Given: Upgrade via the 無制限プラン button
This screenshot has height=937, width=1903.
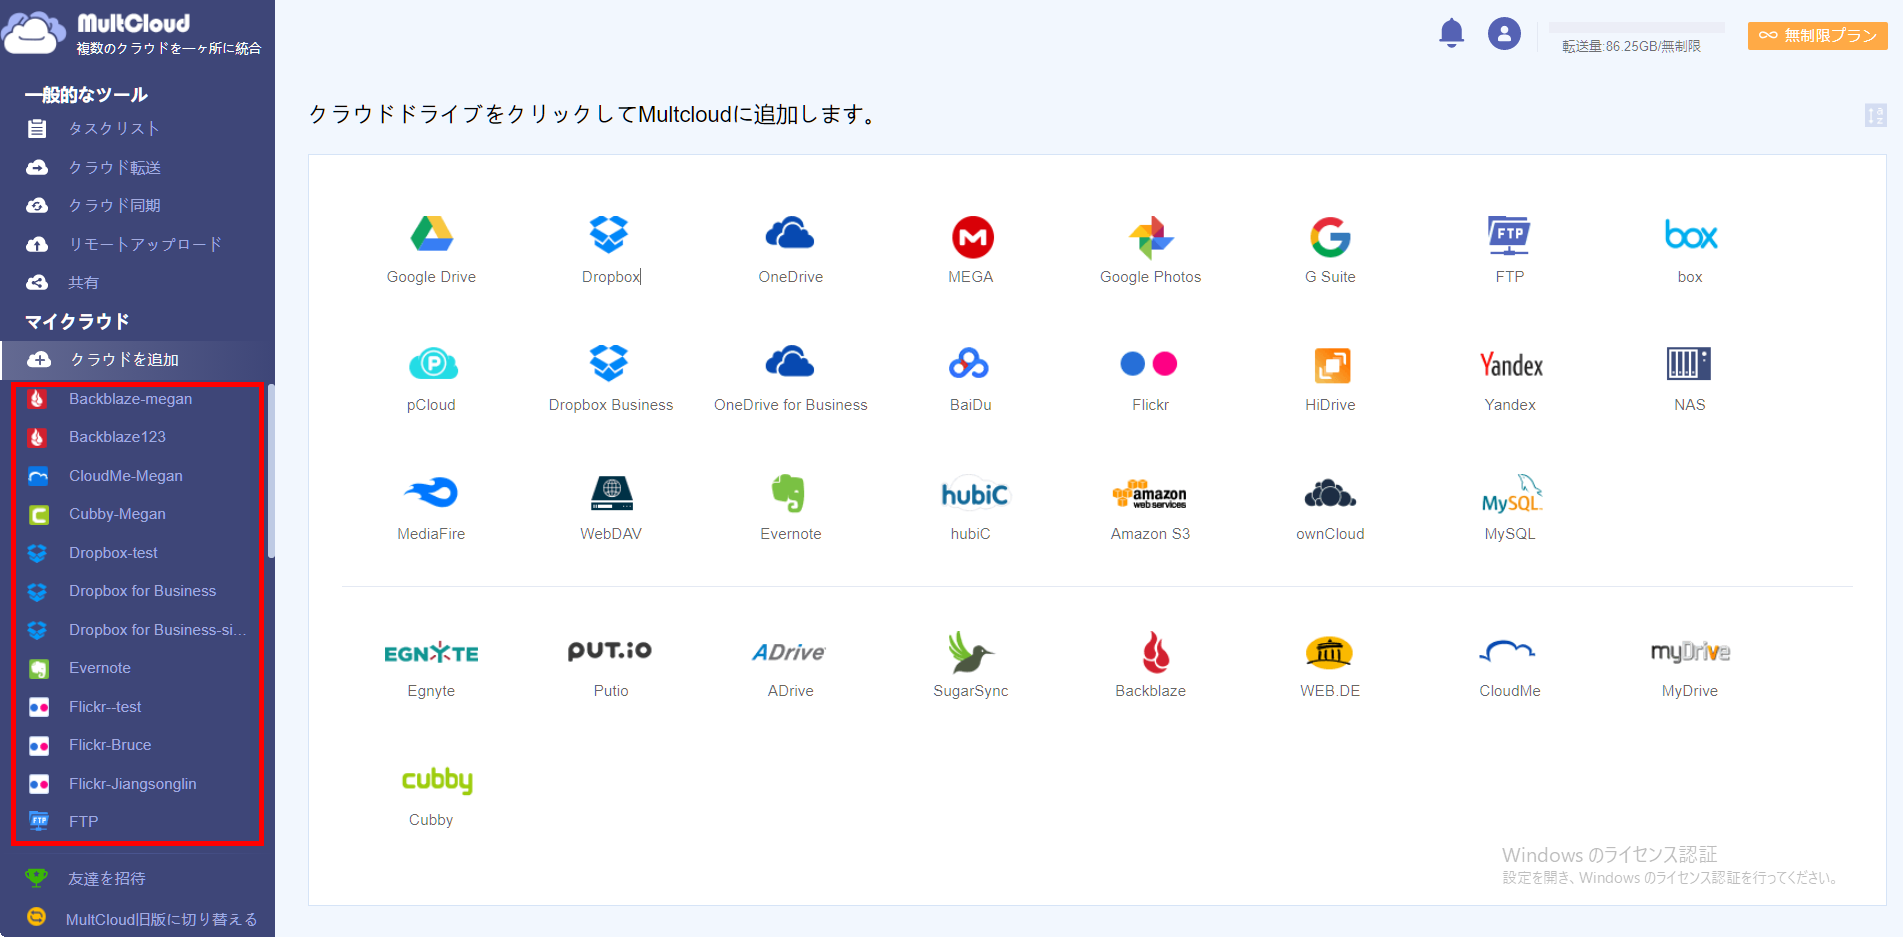Looking at the screenshot, I should point(1818,35).
